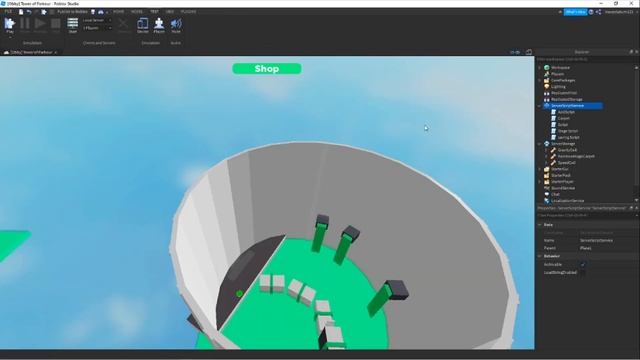
Task: Click the GravityCoil tool icon
Action: click(x=553, y=150)
